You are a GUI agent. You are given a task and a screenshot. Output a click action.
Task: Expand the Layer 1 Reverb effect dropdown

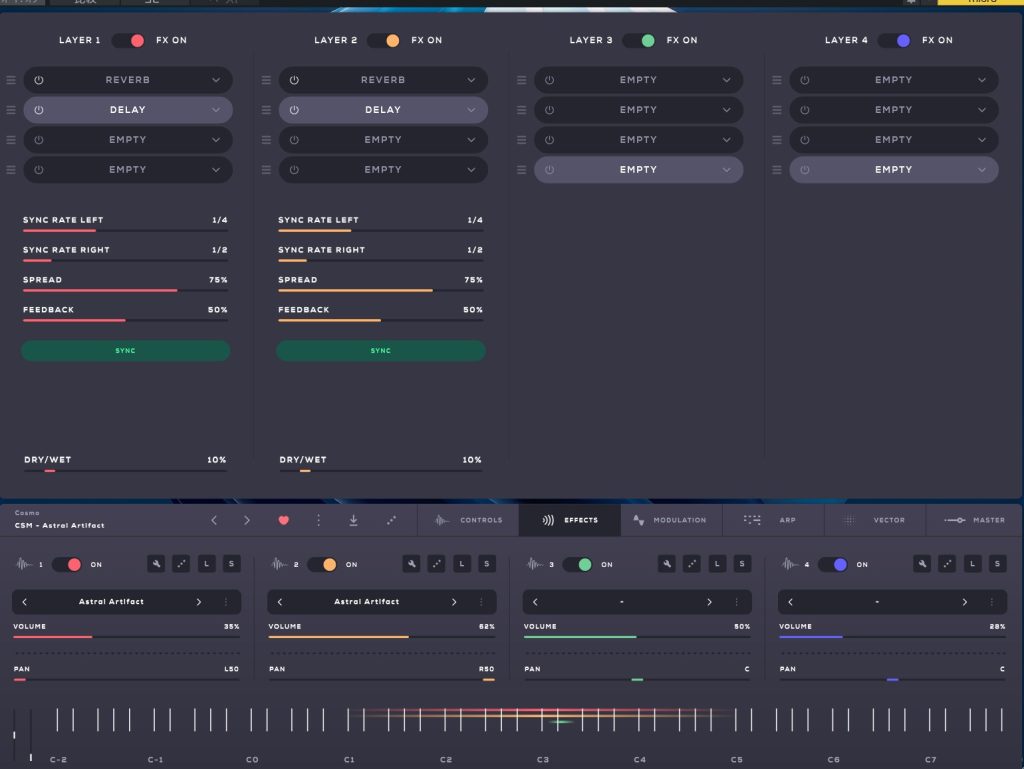(x=216, y=80)
